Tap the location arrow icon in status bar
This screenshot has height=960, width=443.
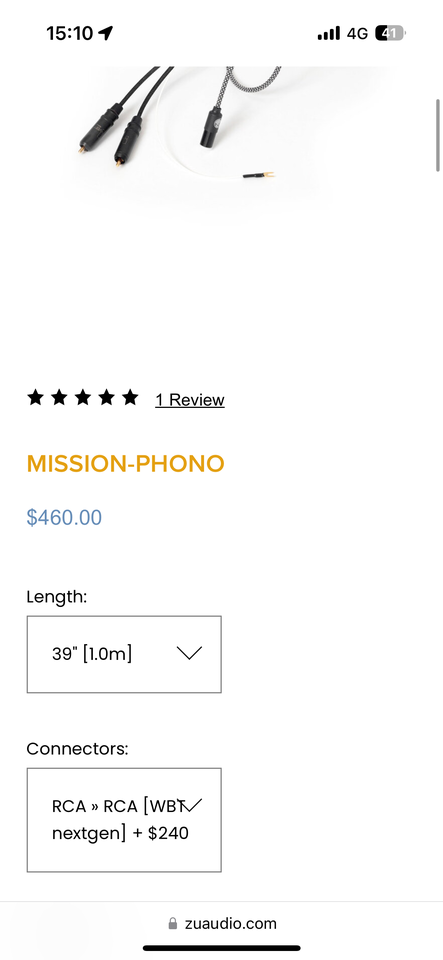pos(106,33)
